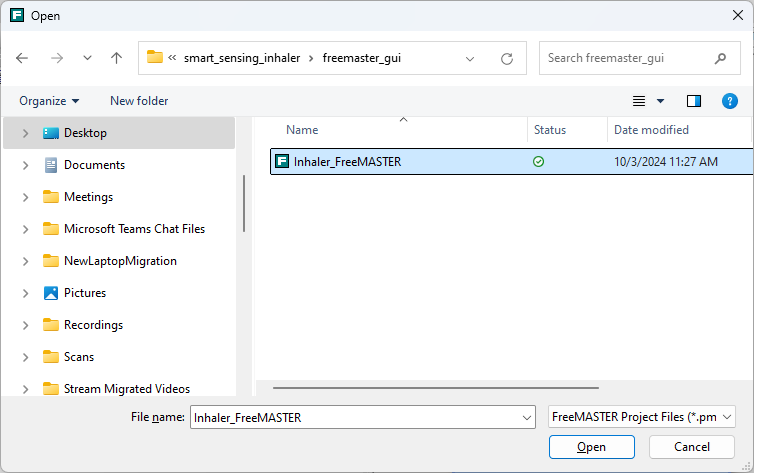Close the Open dialog

click(x=738, y=15)
